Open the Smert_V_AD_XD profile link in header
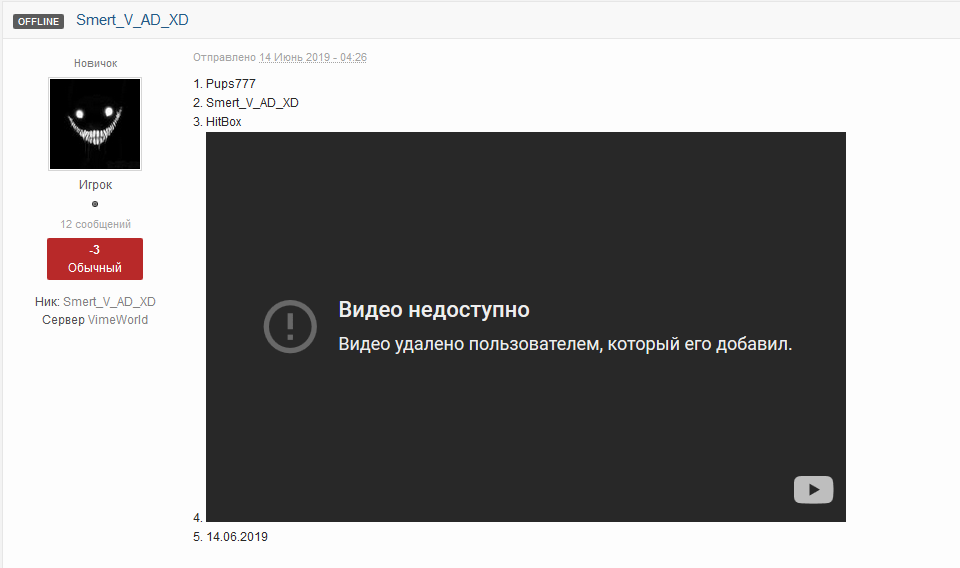960x568 pixels. pos(132,20)
